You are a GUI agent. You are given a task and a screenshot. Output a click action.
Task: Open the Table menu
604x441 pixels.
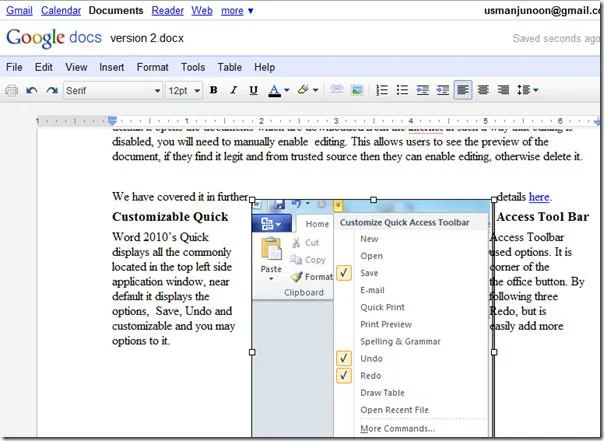pyautogui.click(x=229, y=67)
